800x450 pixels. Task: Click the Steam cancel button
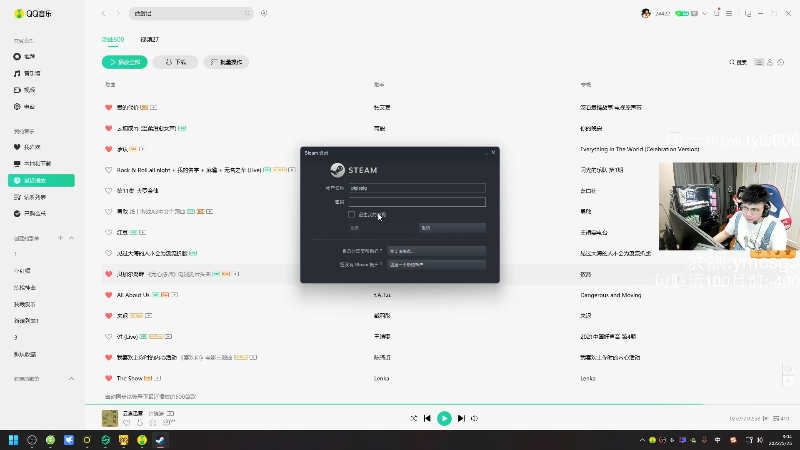[x=452, y=228]
